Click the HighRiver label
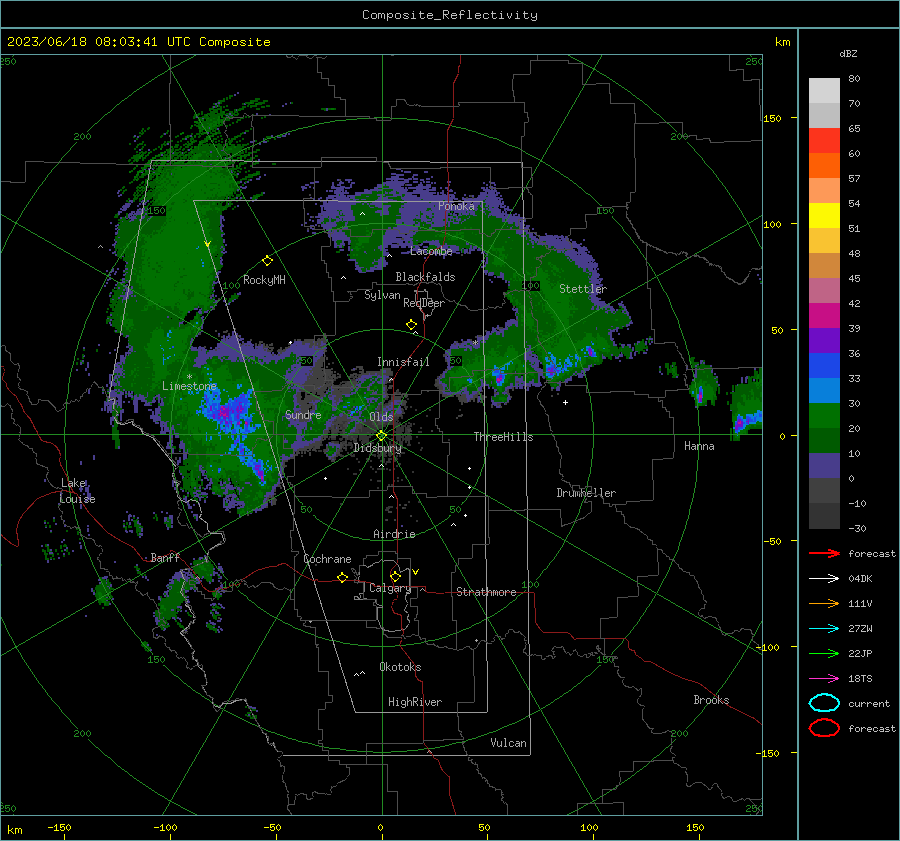 point(415,702)
